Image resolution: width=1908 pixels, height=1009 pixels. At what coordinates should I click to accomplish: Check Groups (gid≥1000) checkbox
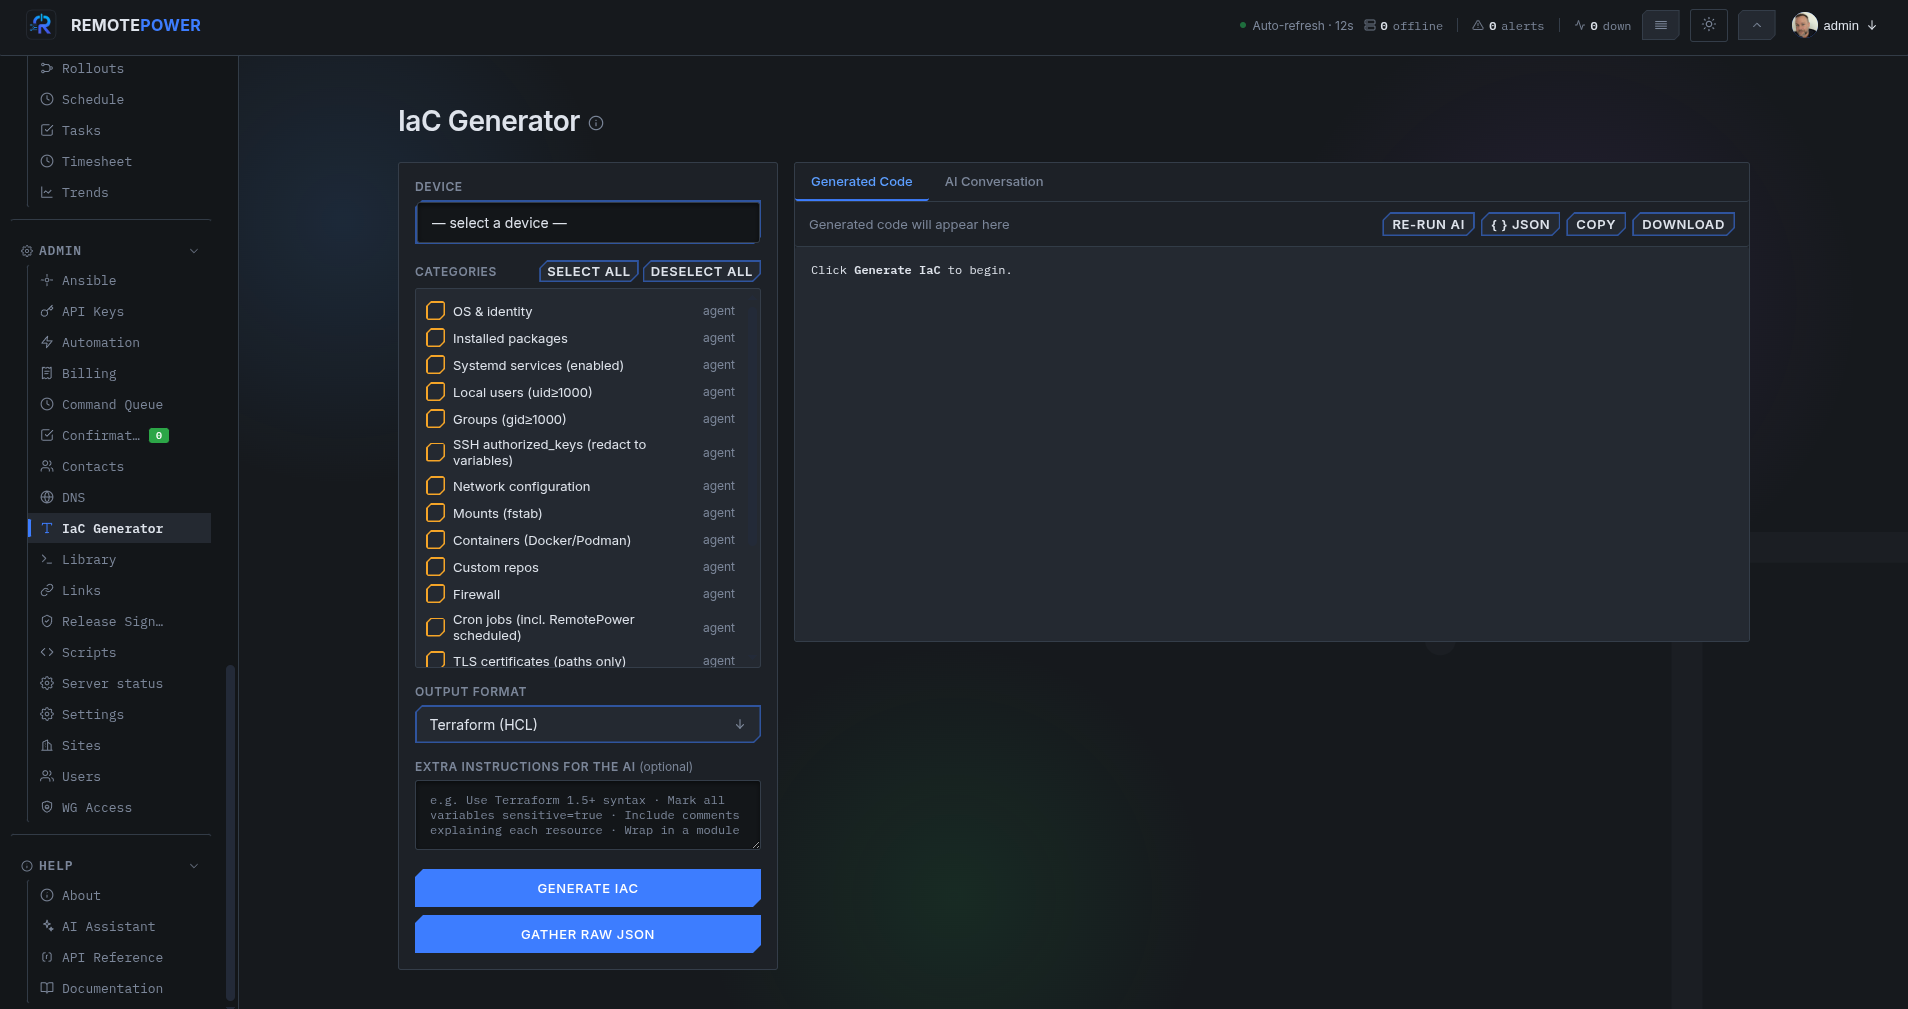436,419
